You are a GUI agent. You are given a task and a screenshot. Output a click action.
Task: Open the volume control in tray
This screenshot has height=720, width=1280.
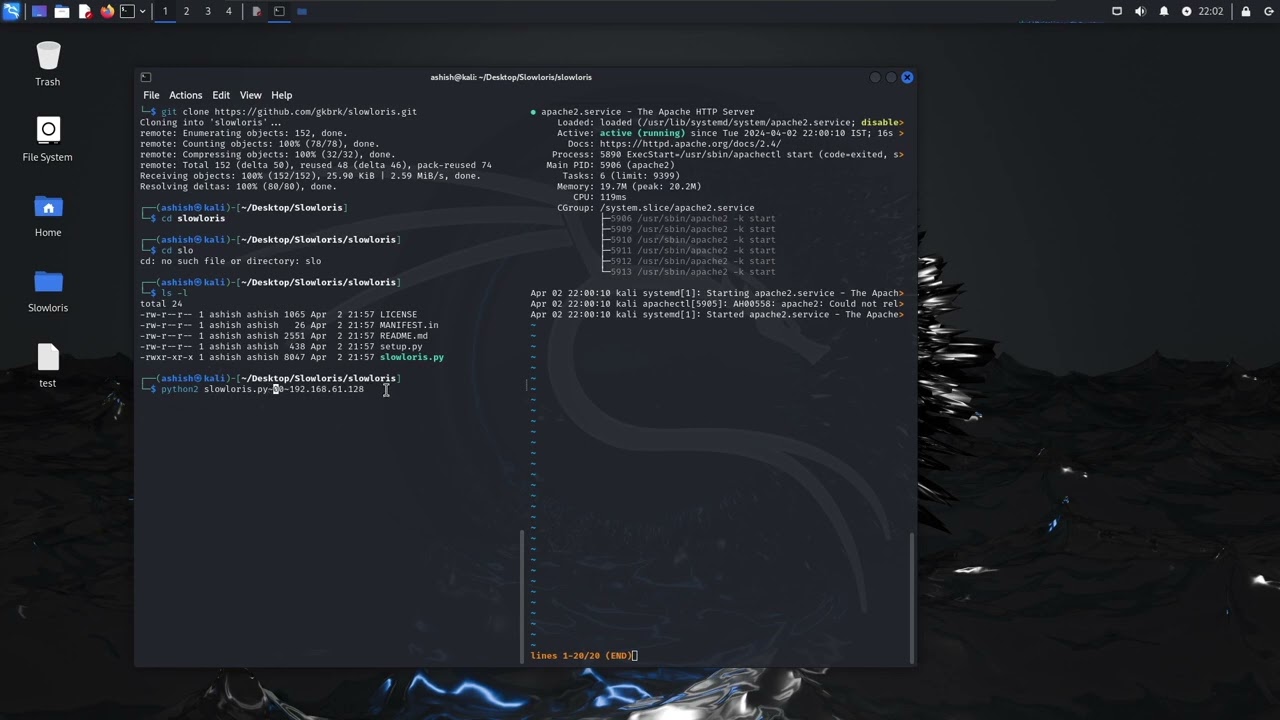click(x=1140, y=11)
